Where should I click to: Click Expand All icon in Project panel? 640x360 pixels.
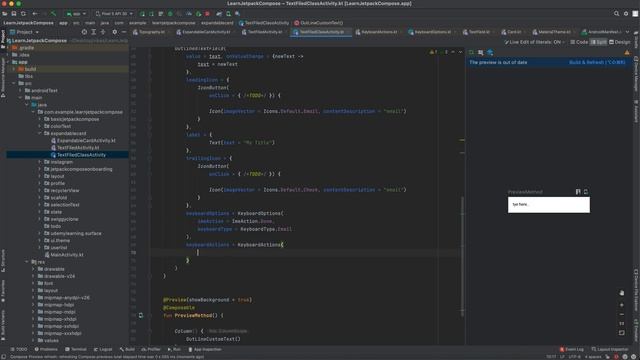click(93, 32)
